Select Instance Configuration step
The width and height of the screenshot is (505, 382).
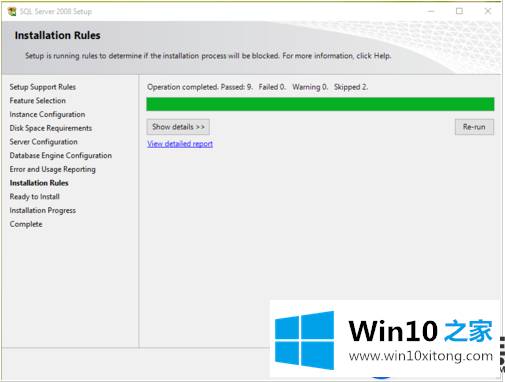[47, 114]
